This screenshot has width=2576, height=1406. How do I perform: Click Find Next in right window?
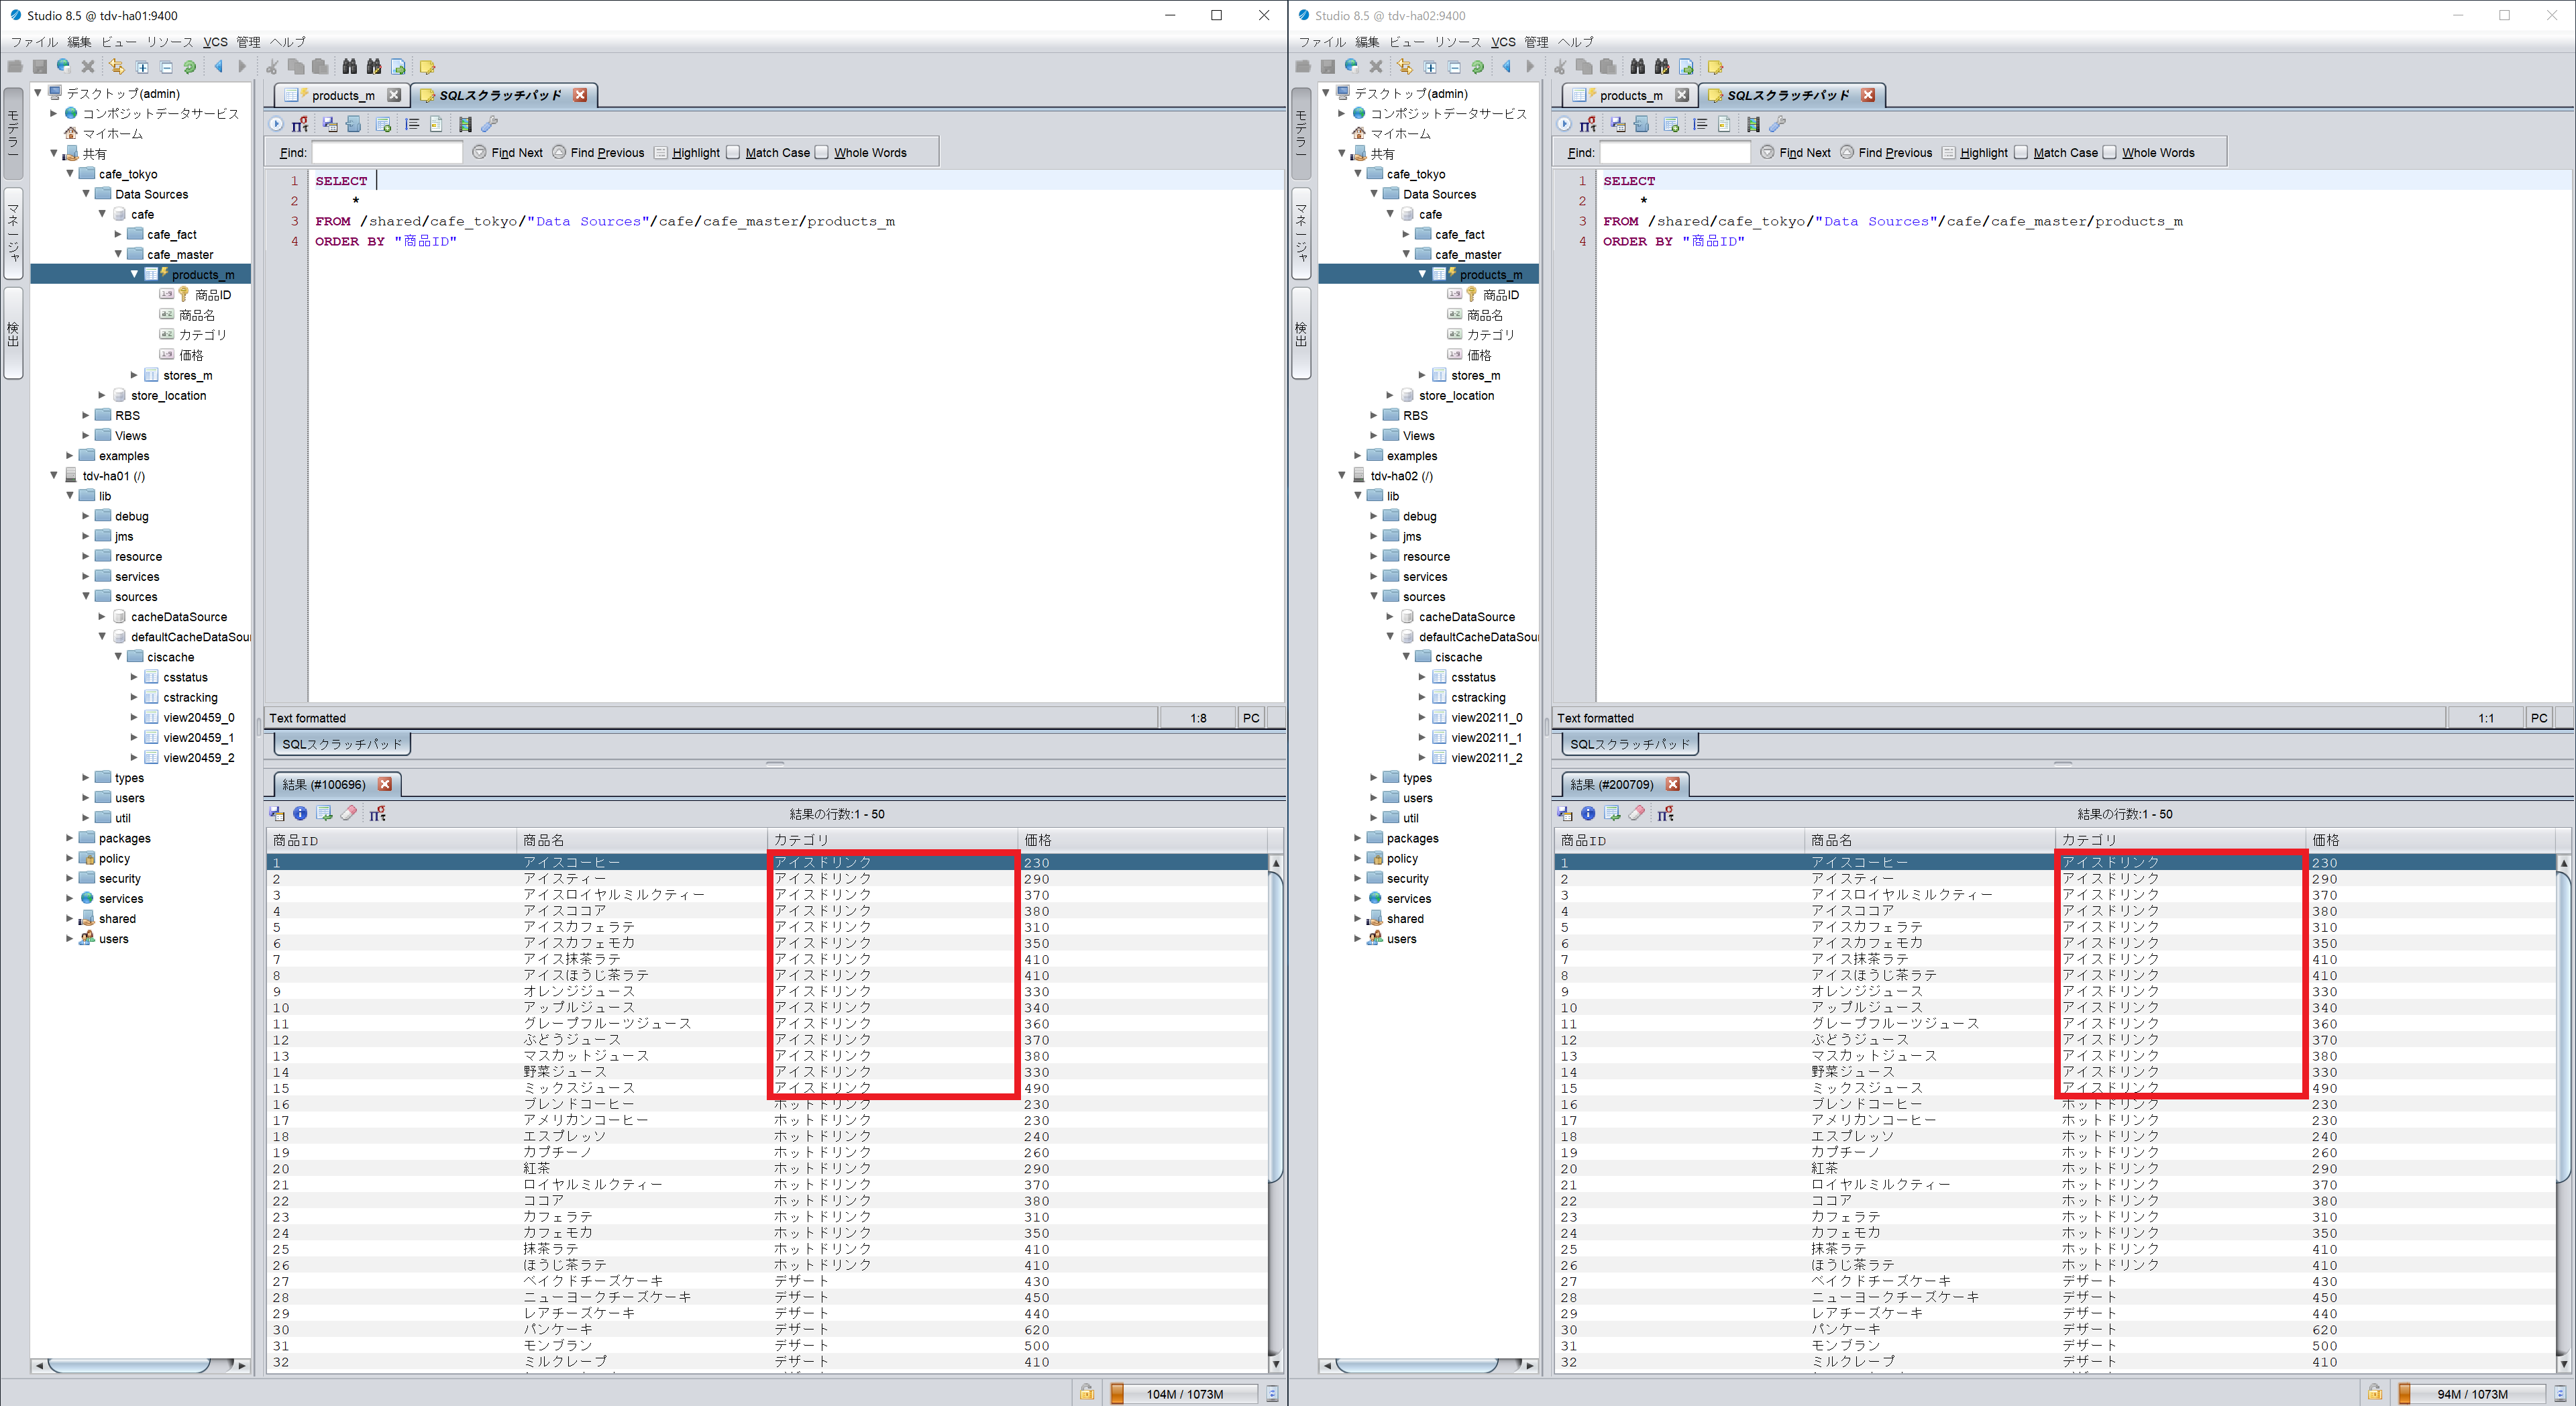1796,152
